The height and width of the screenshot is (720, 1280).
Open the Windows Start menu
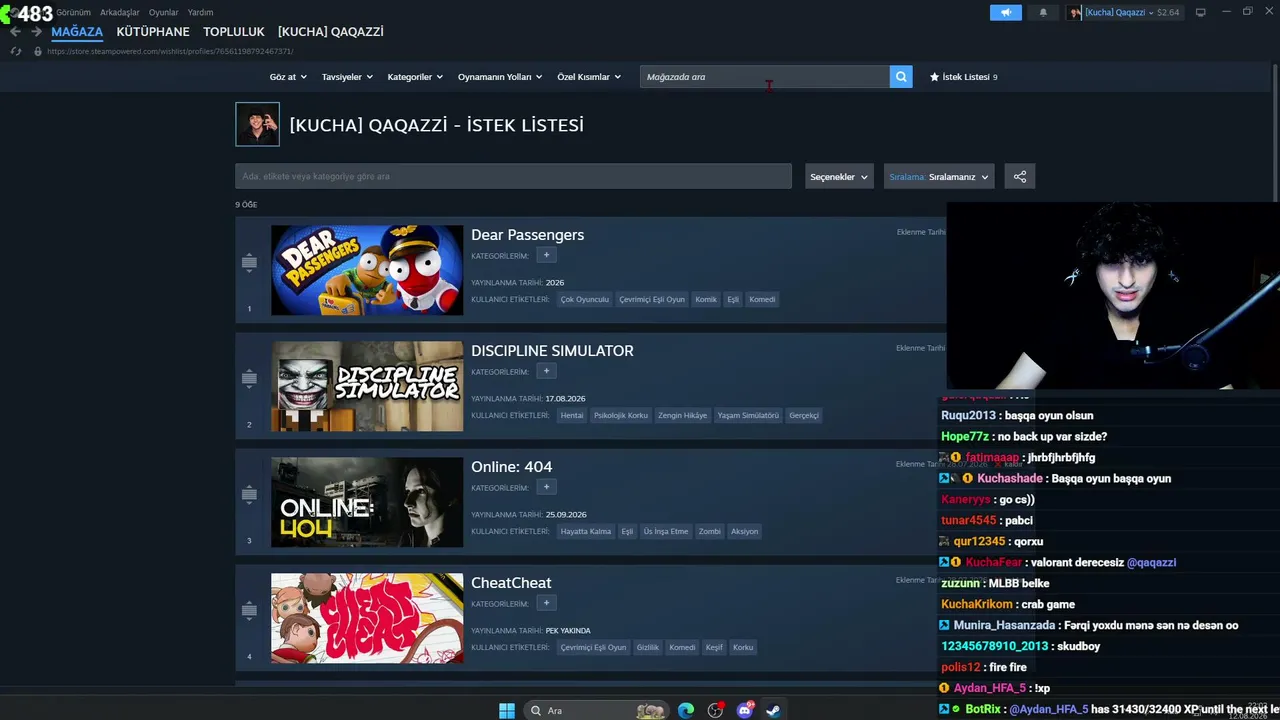pyautogui.click(x=507, y=710)
